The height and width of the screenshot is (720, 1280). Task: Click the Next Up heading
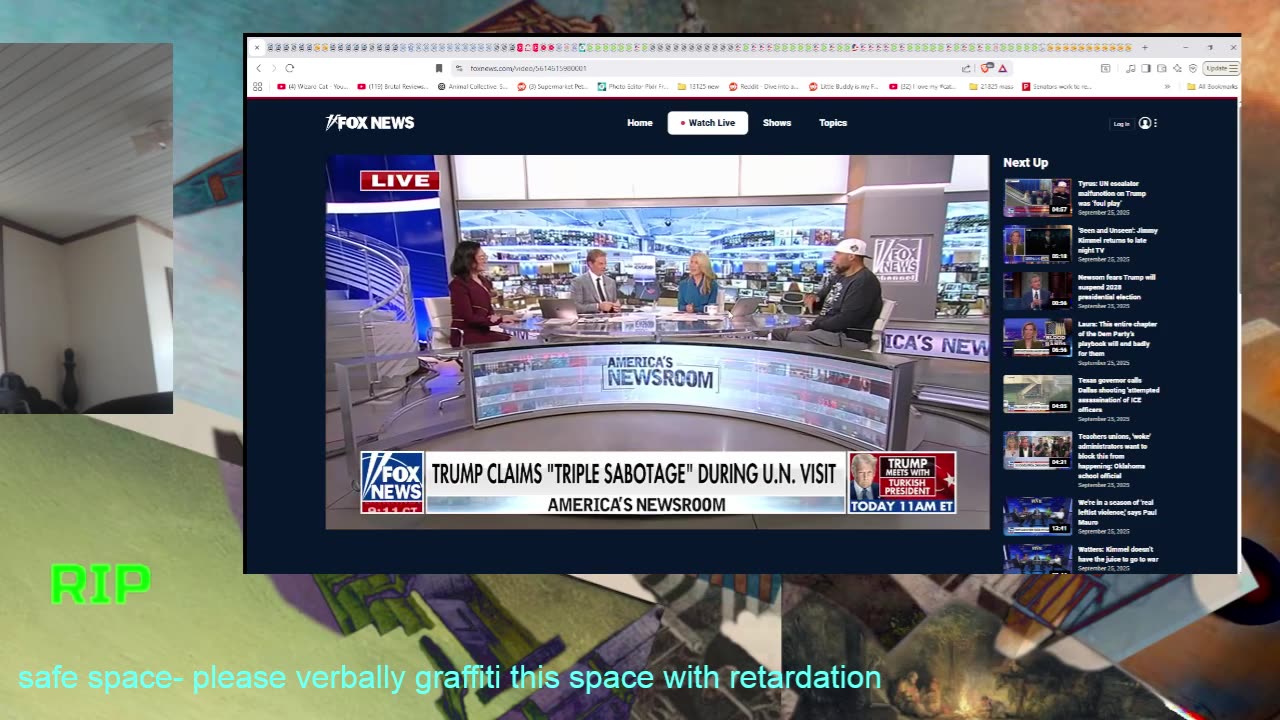click(1025, 162)
